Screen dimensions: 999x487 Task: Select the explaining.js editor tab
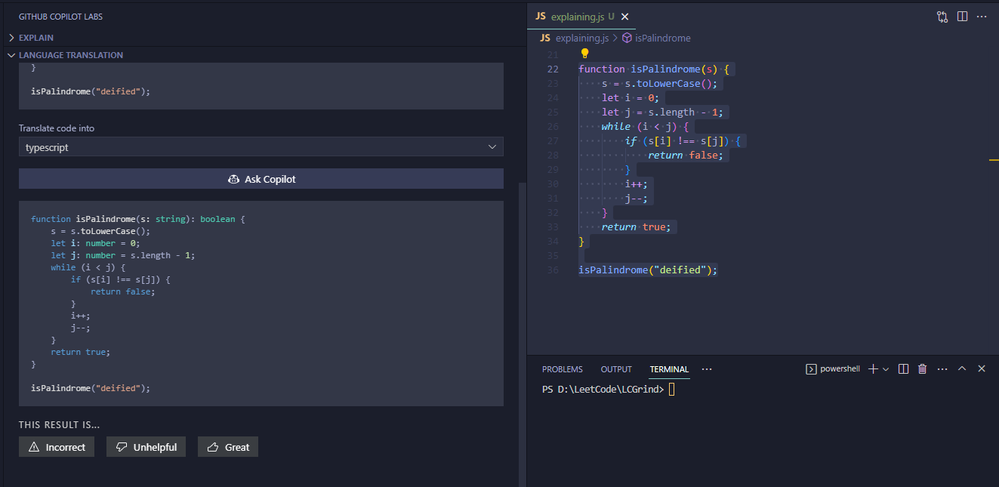coord(581,17)
